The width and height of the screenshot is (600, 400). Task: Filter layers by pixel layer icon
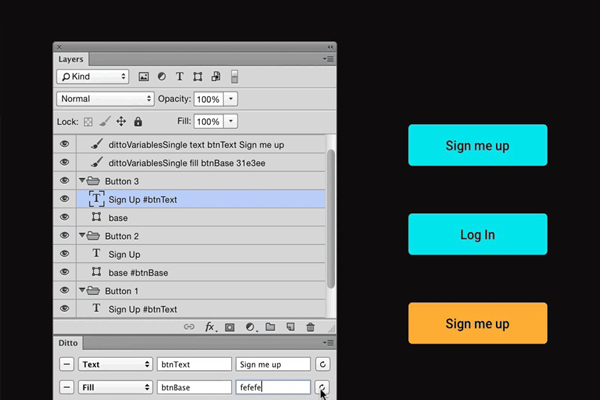coord(143,77)
